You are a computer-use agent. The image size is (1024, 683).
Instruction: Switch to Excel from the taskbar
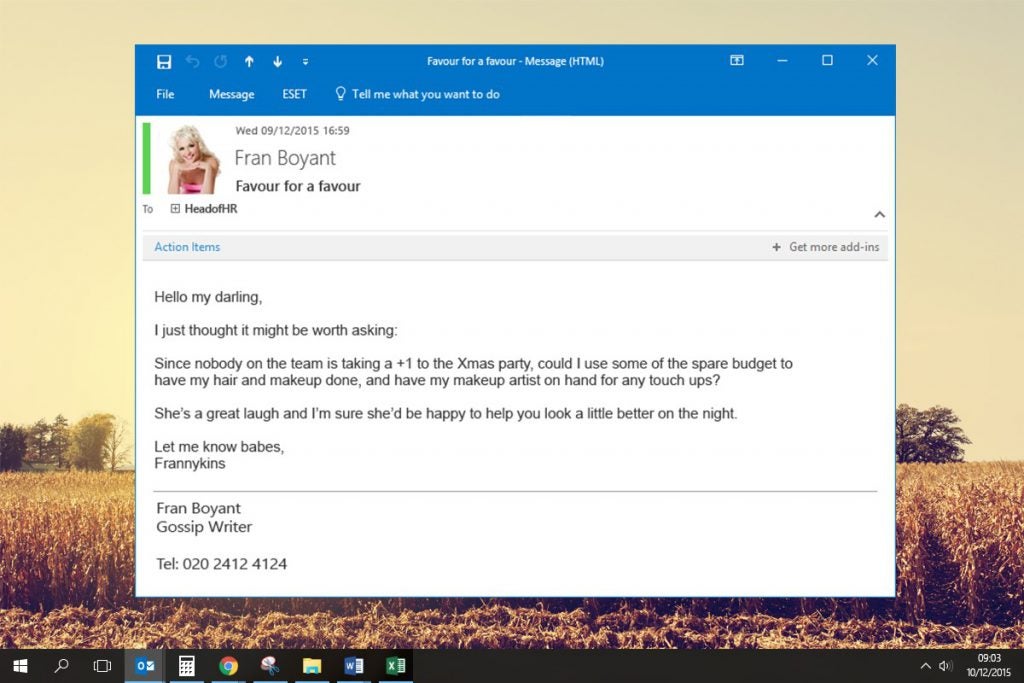(396, 666)
